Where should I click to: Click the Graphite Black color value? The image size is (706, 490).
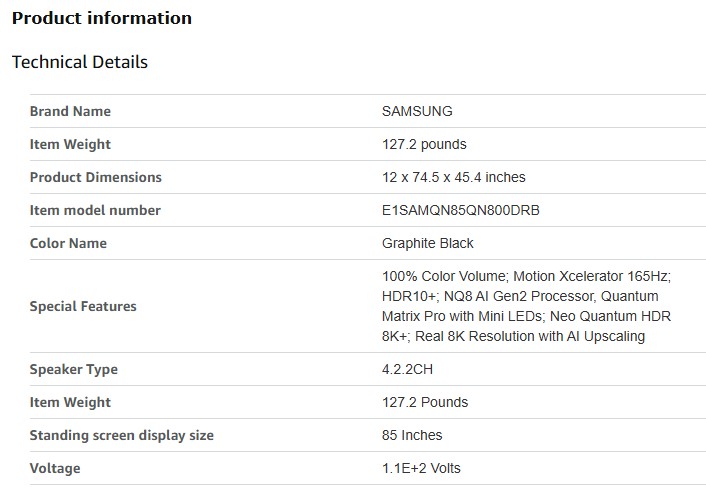428,243
